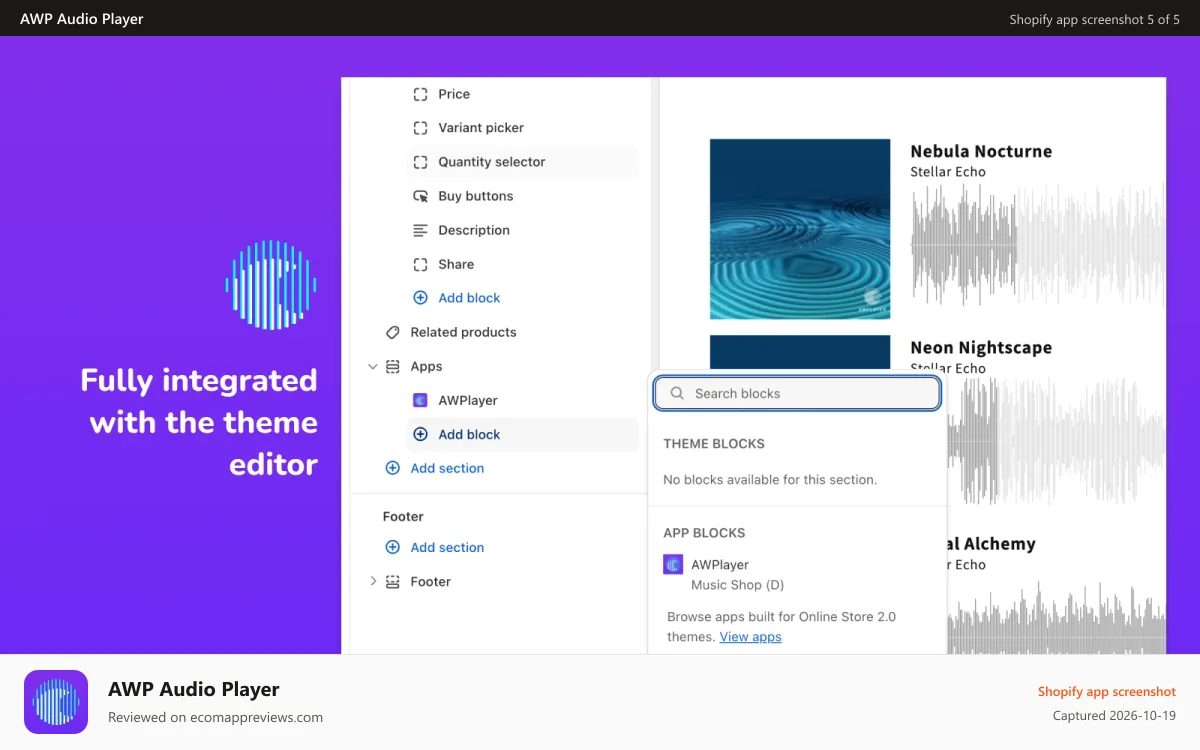Image resolution: width=1200 pixels, height=750 pixels.
Task: Select the Quantity selector block
Action: tap(523, 162)
